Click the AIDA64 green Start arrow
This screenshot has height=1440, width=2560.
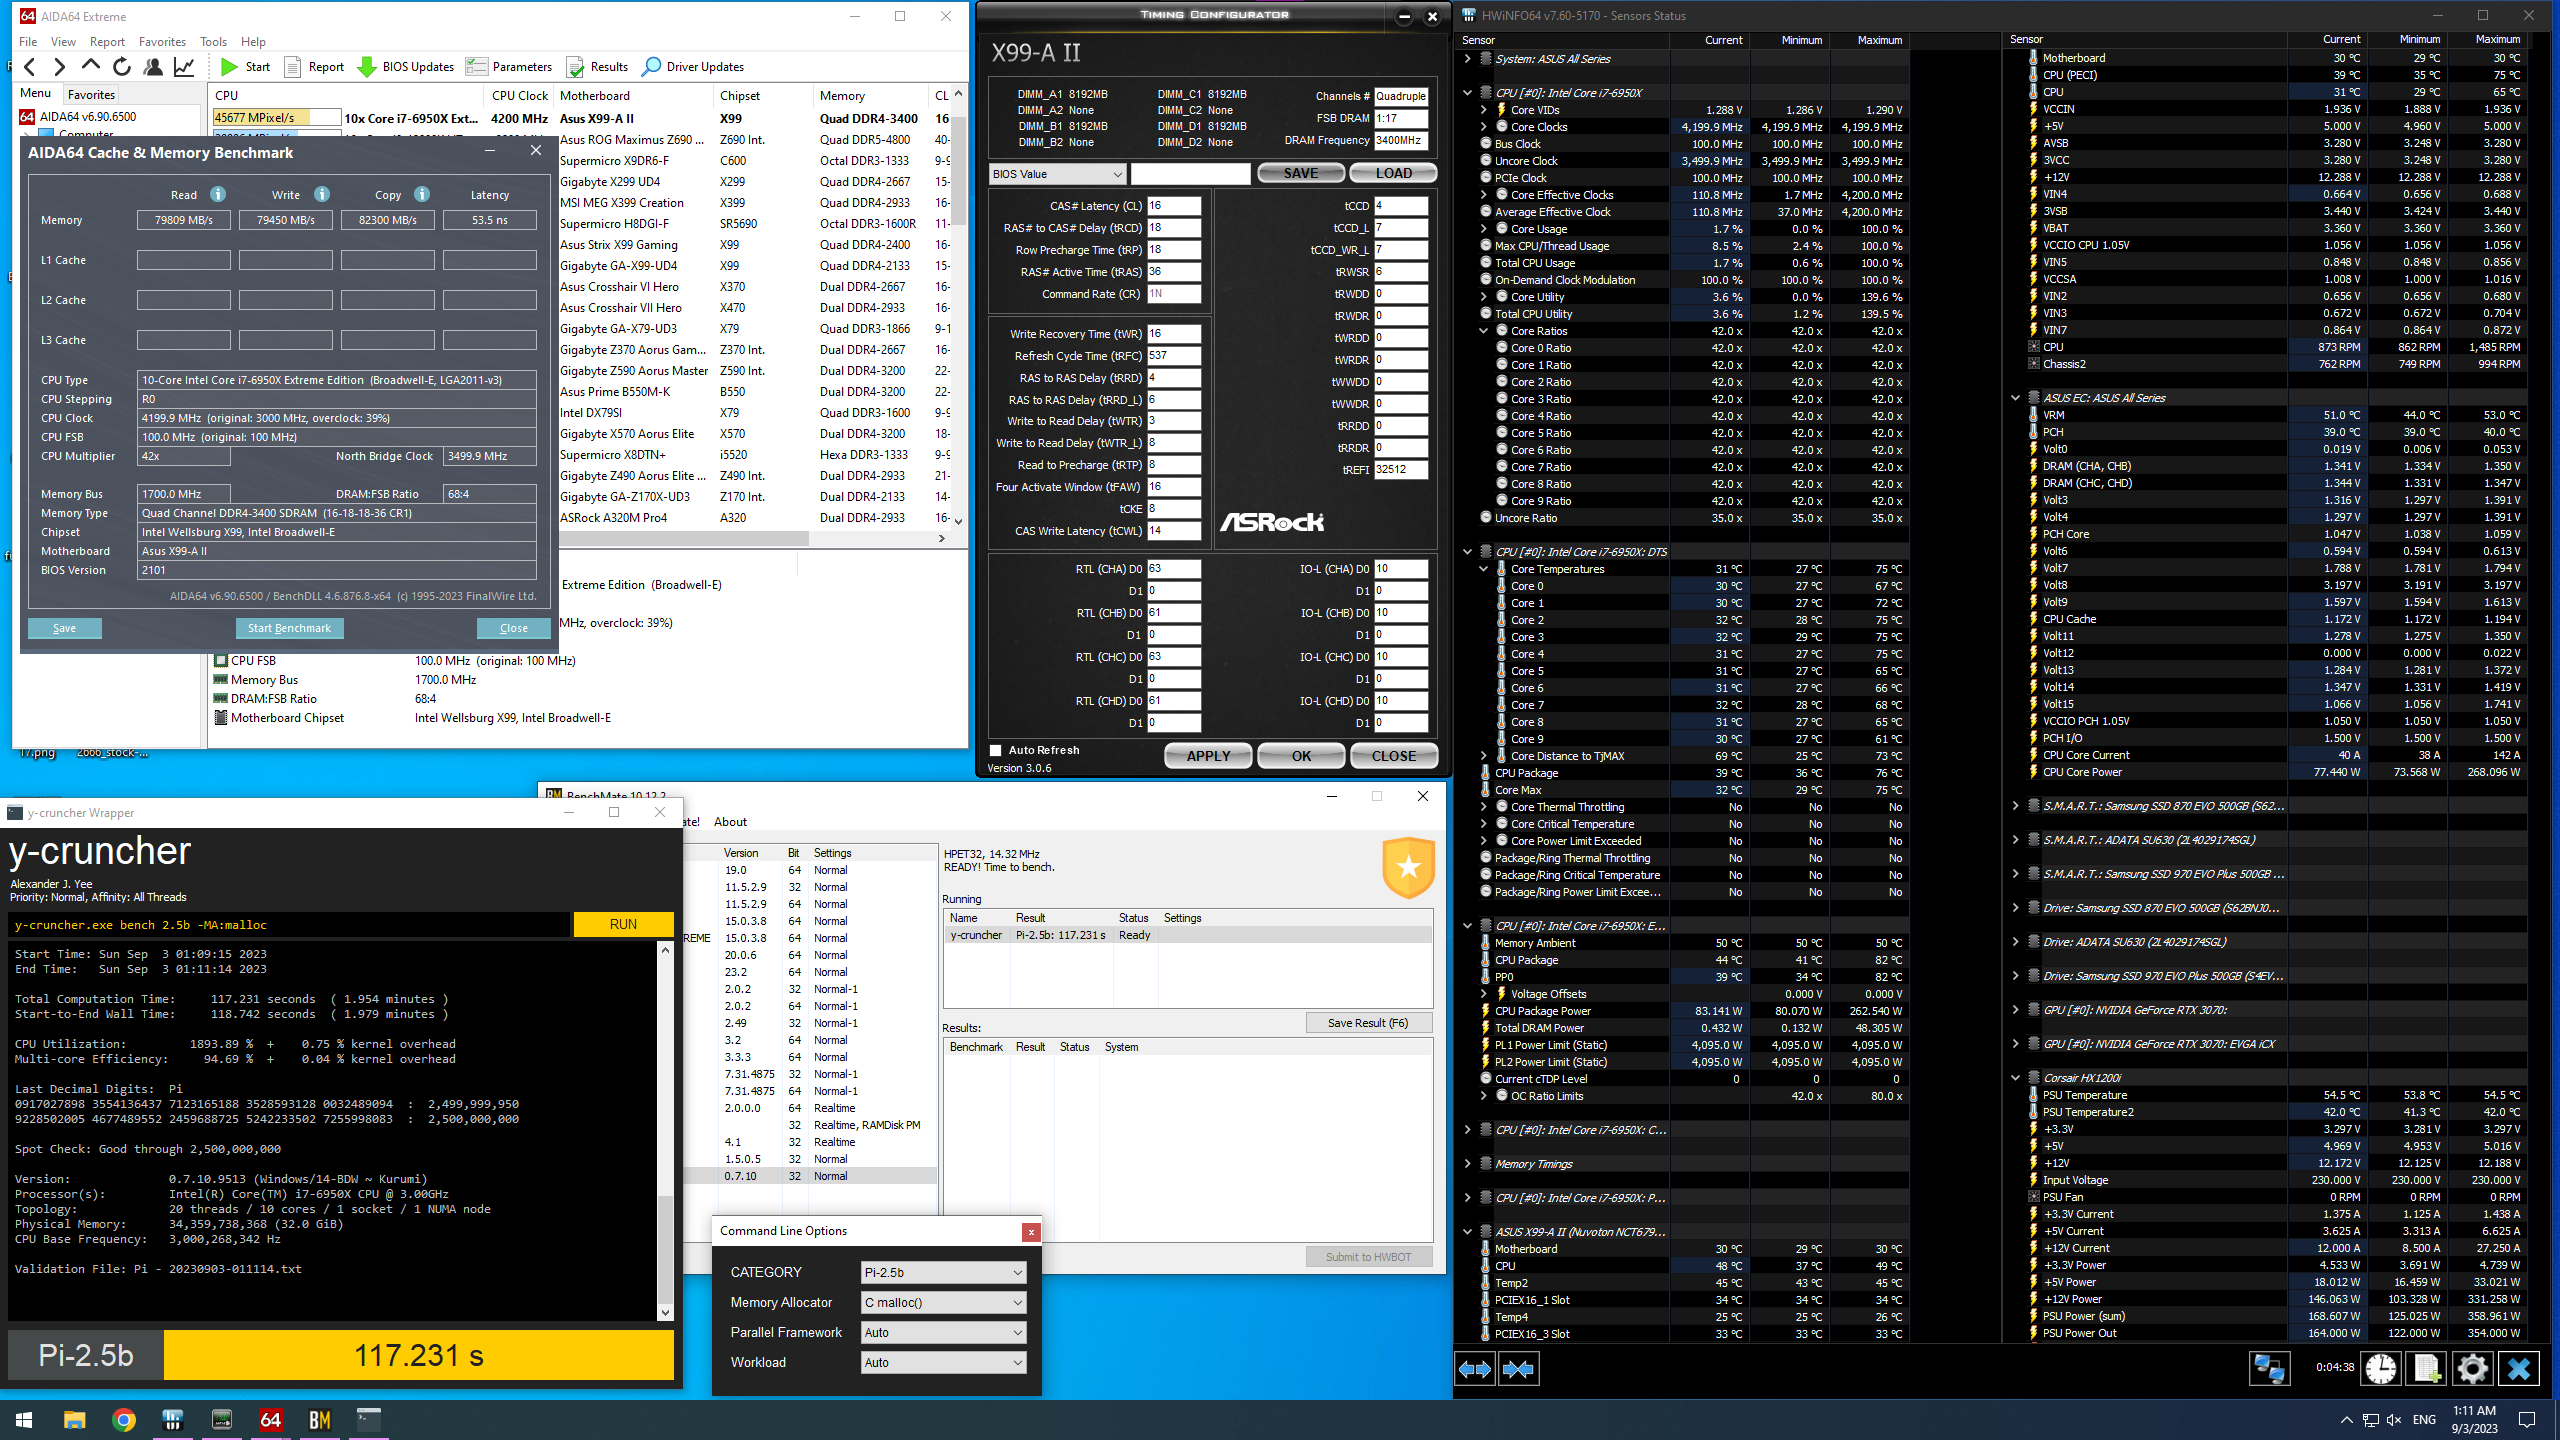point(230,67)
